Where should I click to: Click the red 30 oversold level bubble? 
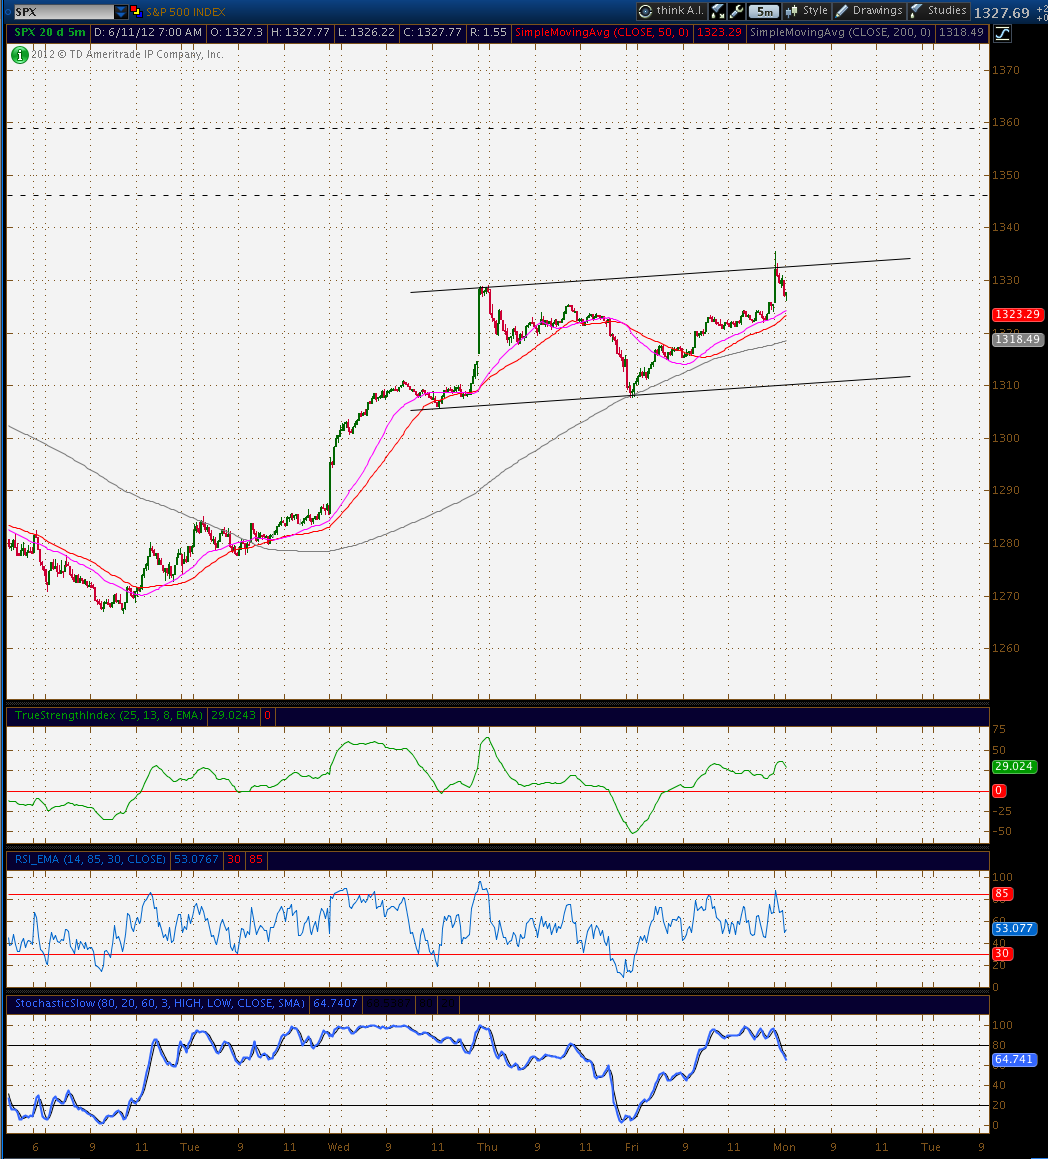click(1001, 954)
